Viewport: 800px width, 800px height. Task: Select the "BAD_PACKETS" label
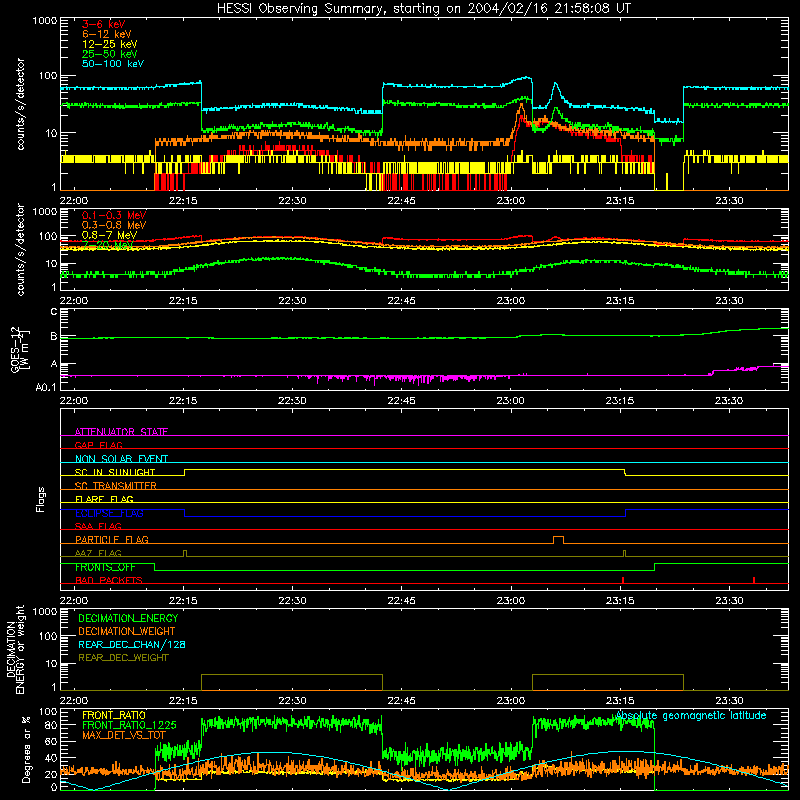pyautogui.click(x=109, y=580)
